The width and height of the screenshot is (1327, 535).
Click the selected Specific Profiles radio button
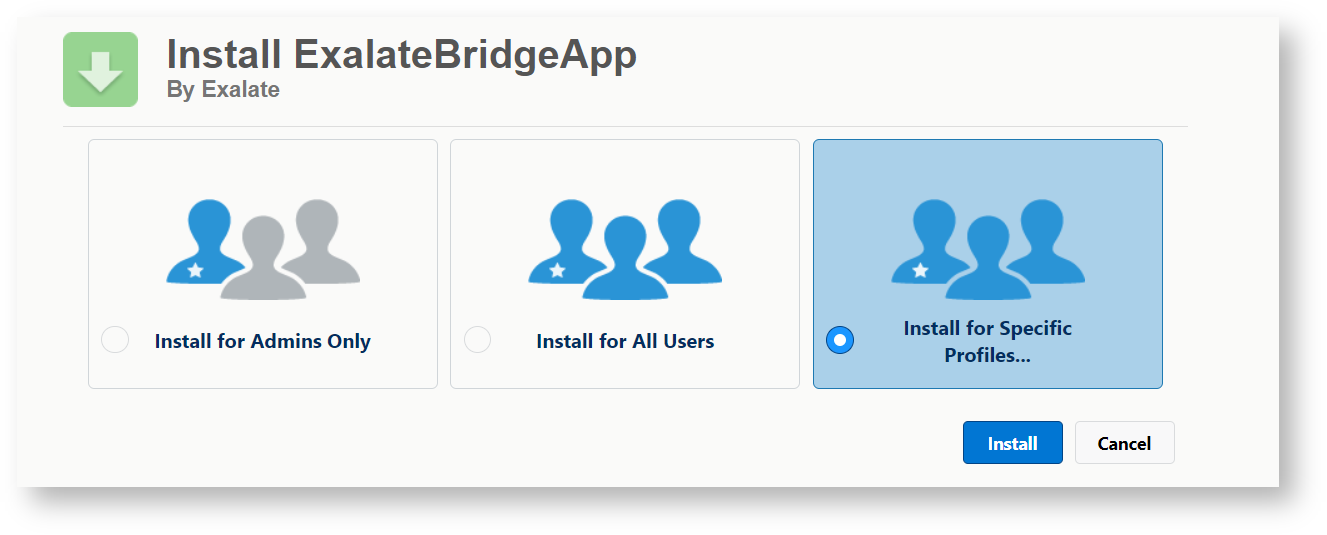point(840,340)
